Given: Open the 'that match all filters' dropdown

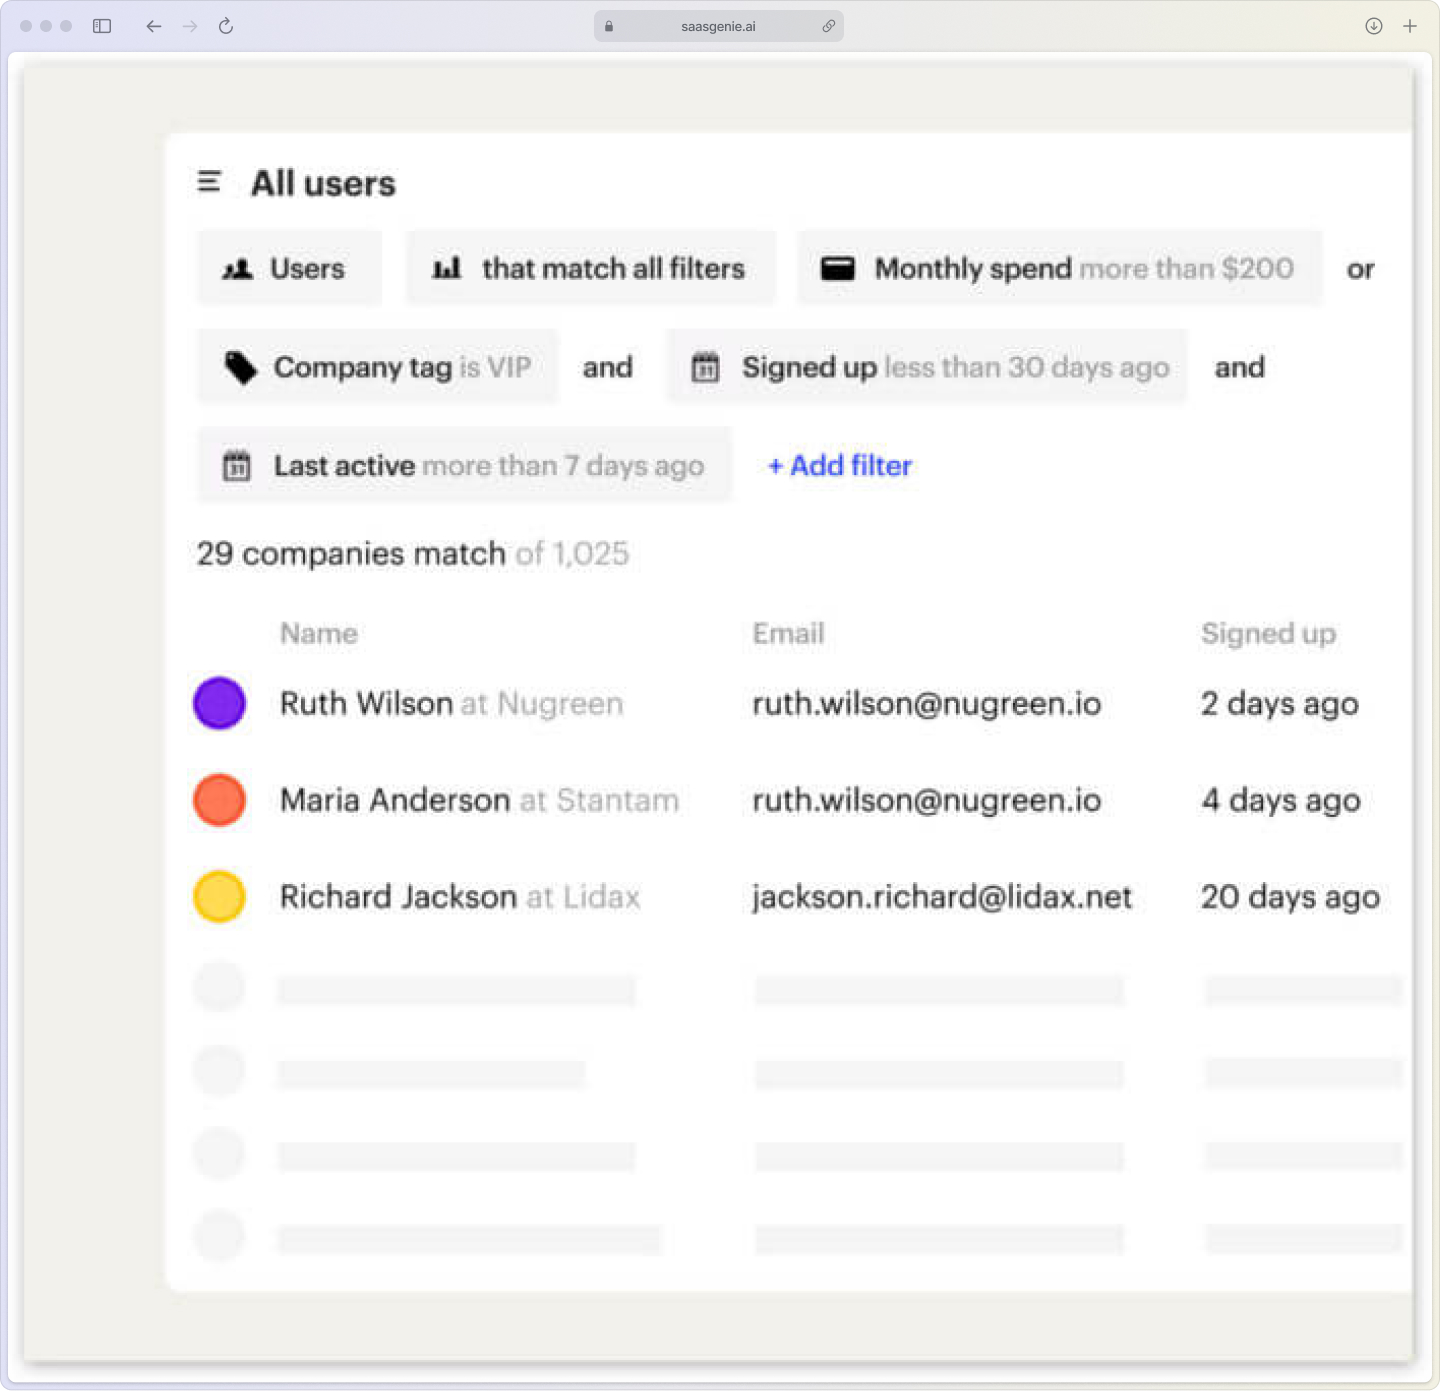Looking at the screenshot, I should 613,267.
